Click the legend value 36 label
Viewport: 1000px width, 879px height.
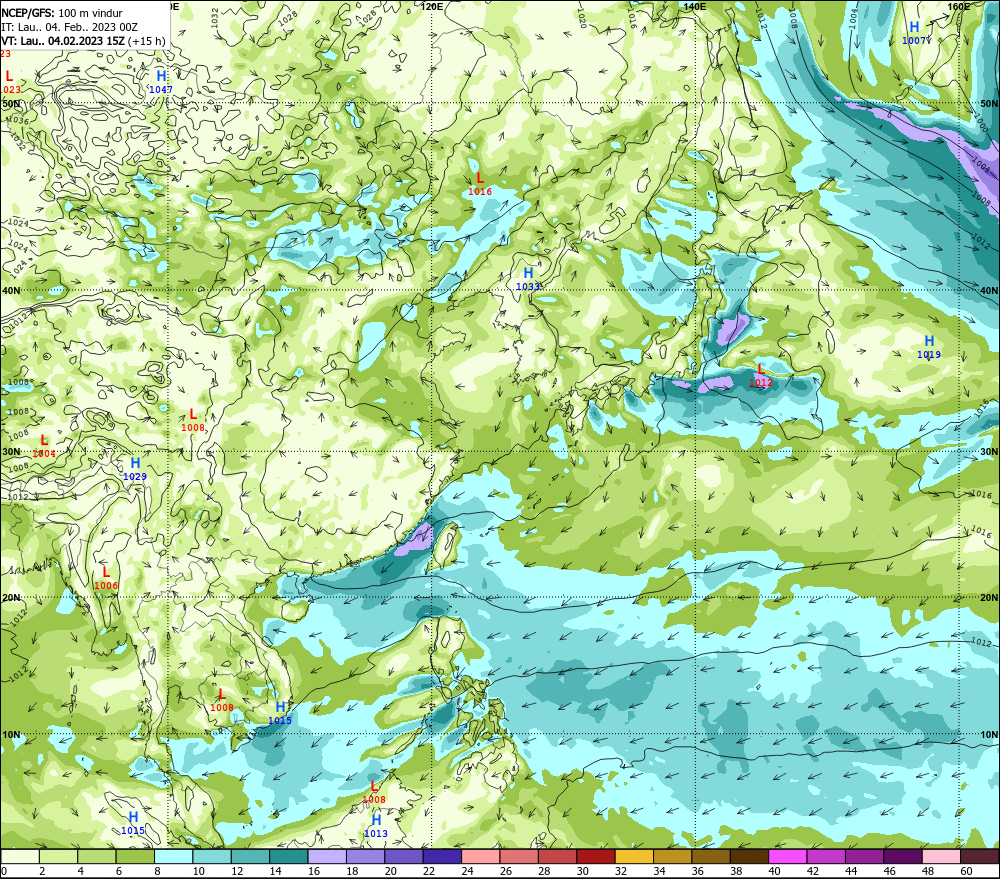[697, 871]
